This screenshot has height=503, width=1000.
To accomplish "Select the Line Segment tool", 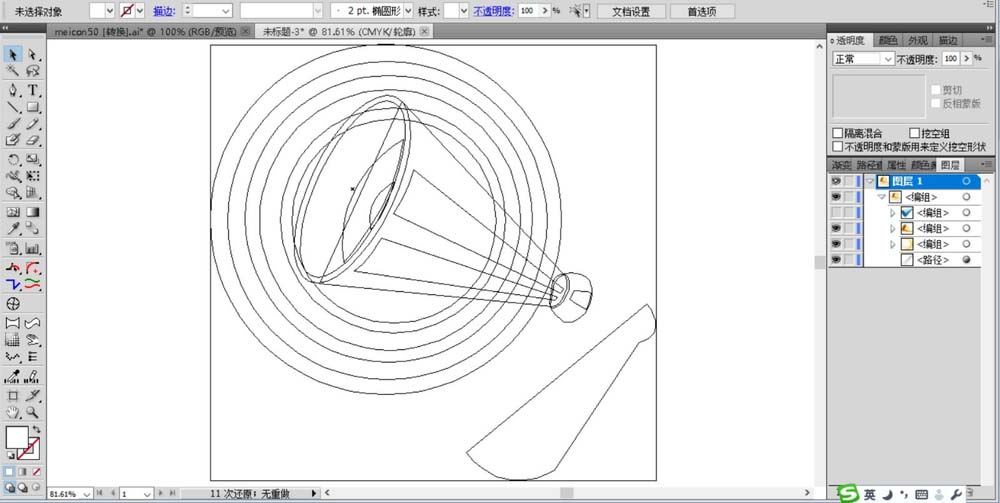I will click(x=13, y=107).
